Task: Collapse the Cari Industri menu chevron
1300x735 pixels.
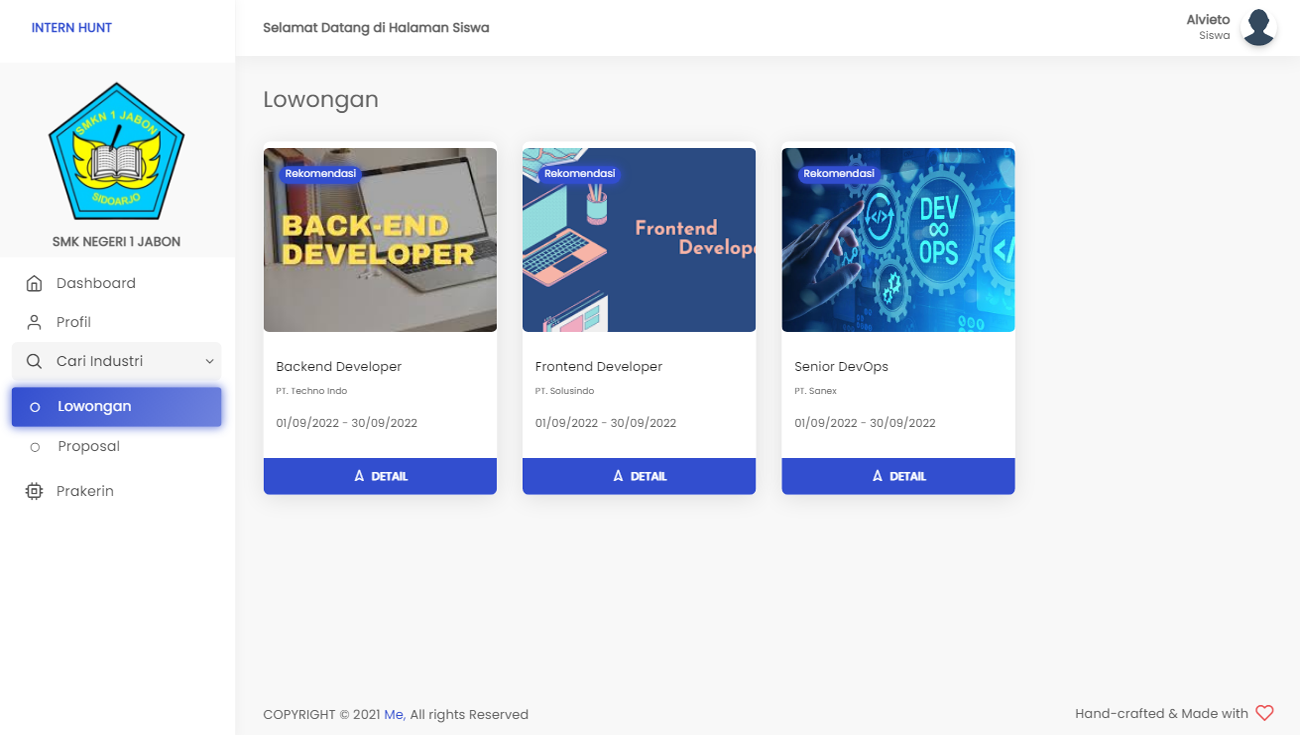Action: tap(209, 361)
